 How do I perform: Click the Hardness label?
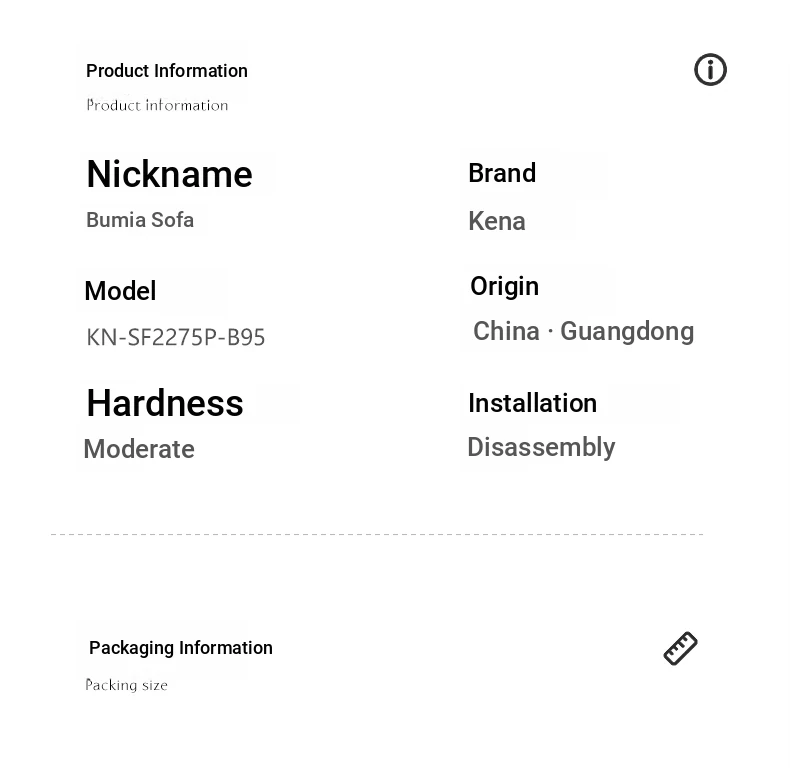pos(165,403)
